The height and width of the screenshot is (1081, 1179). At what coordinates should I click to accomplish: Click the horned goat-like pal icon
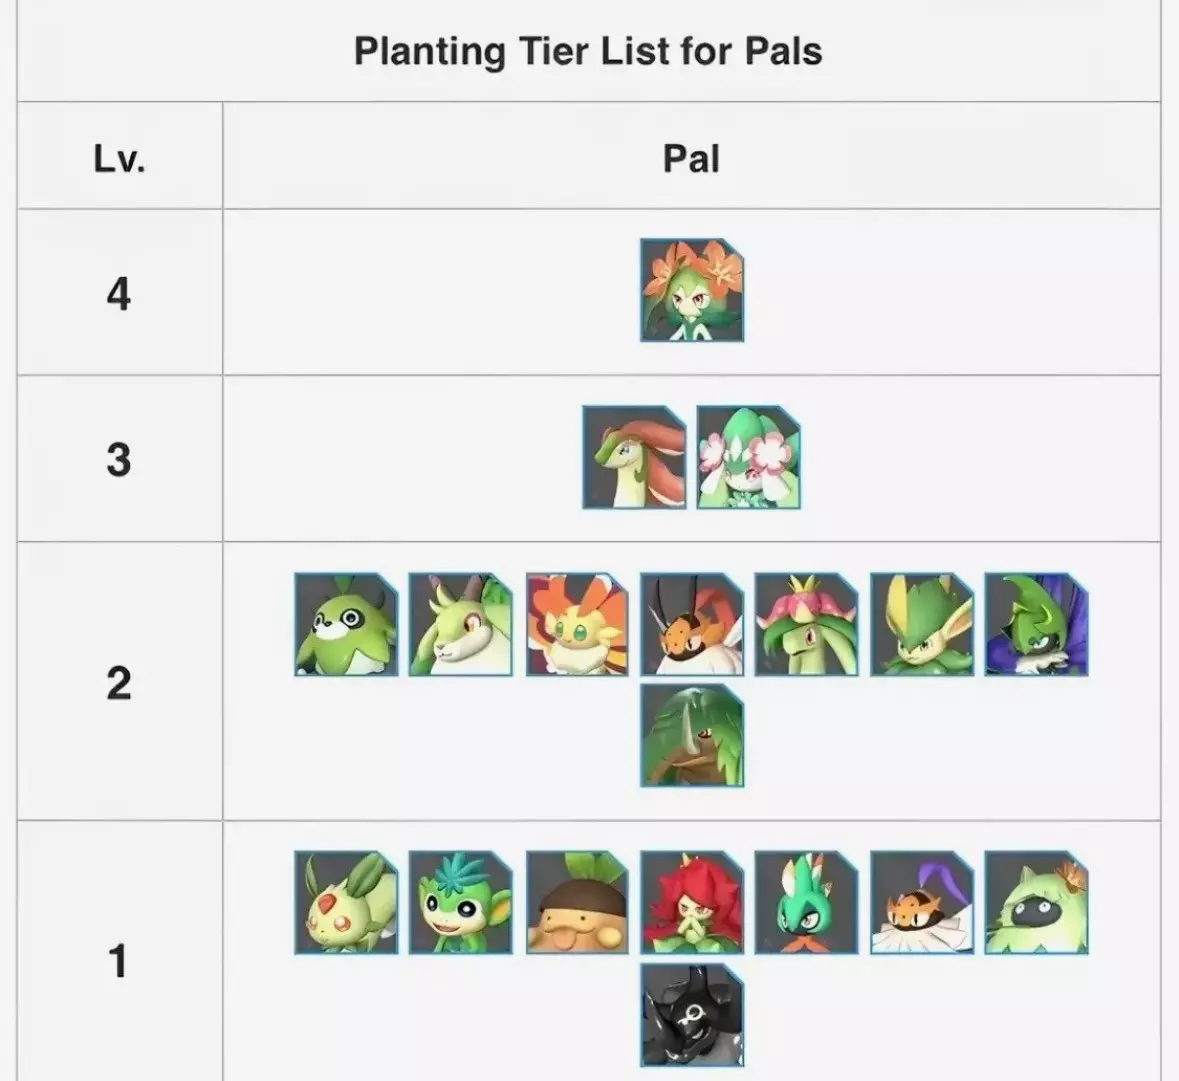pyautogui.click(x=461, y=624)
